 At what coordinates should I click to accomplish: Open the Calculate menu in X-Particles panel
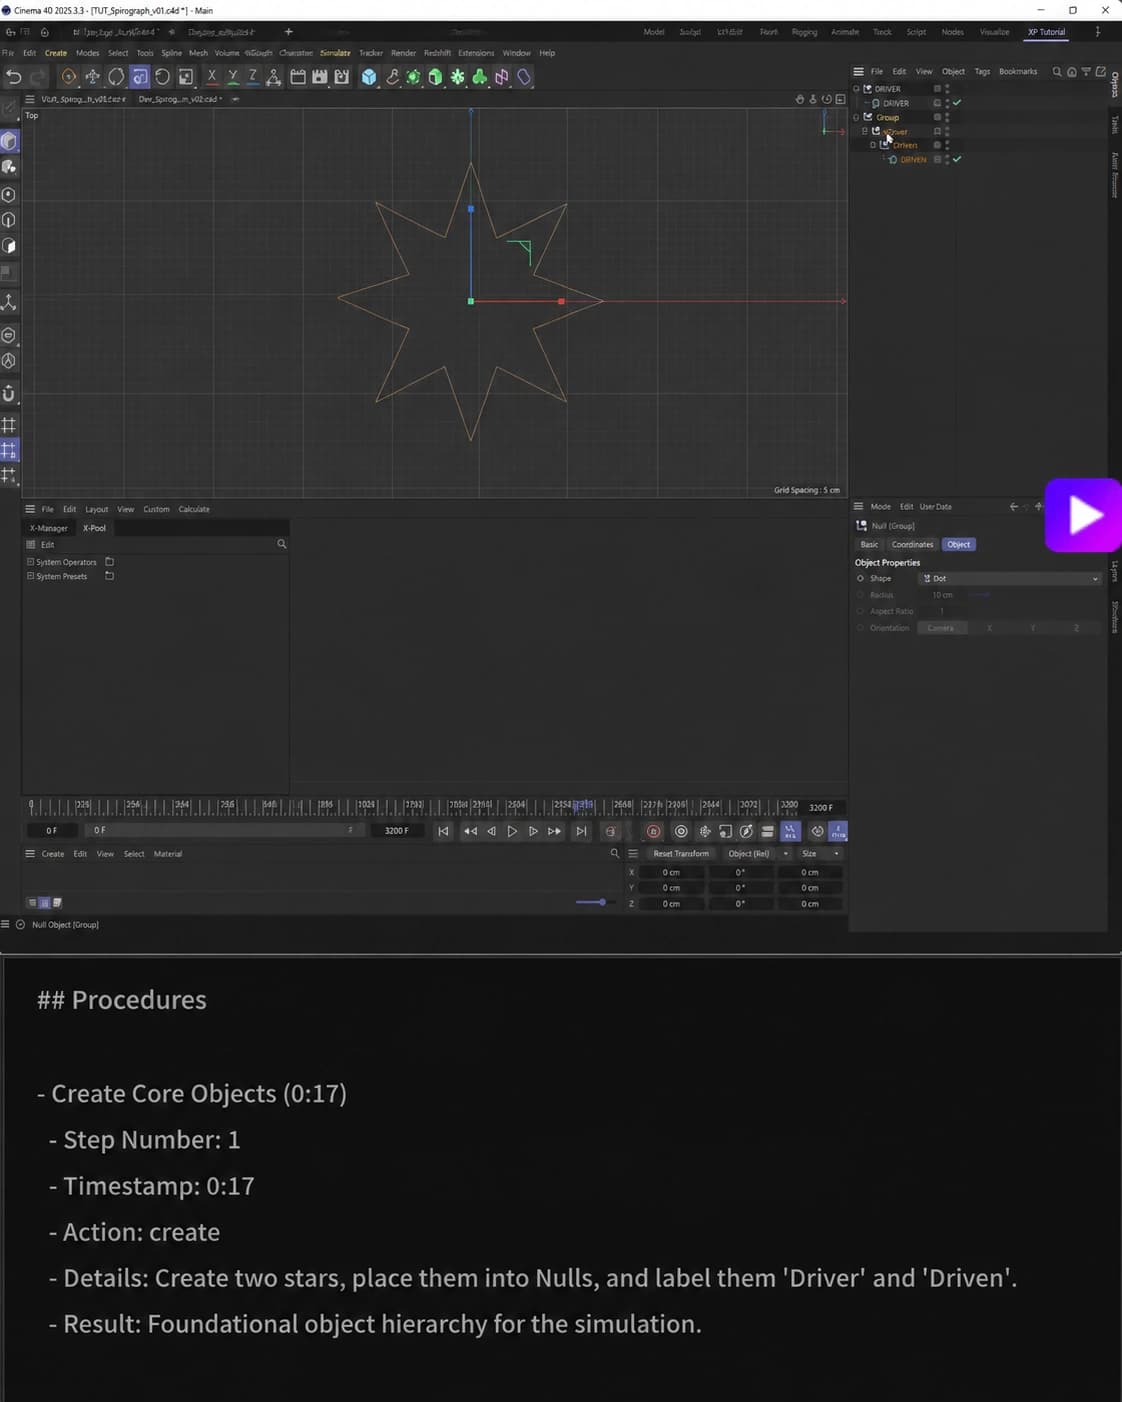194,509
